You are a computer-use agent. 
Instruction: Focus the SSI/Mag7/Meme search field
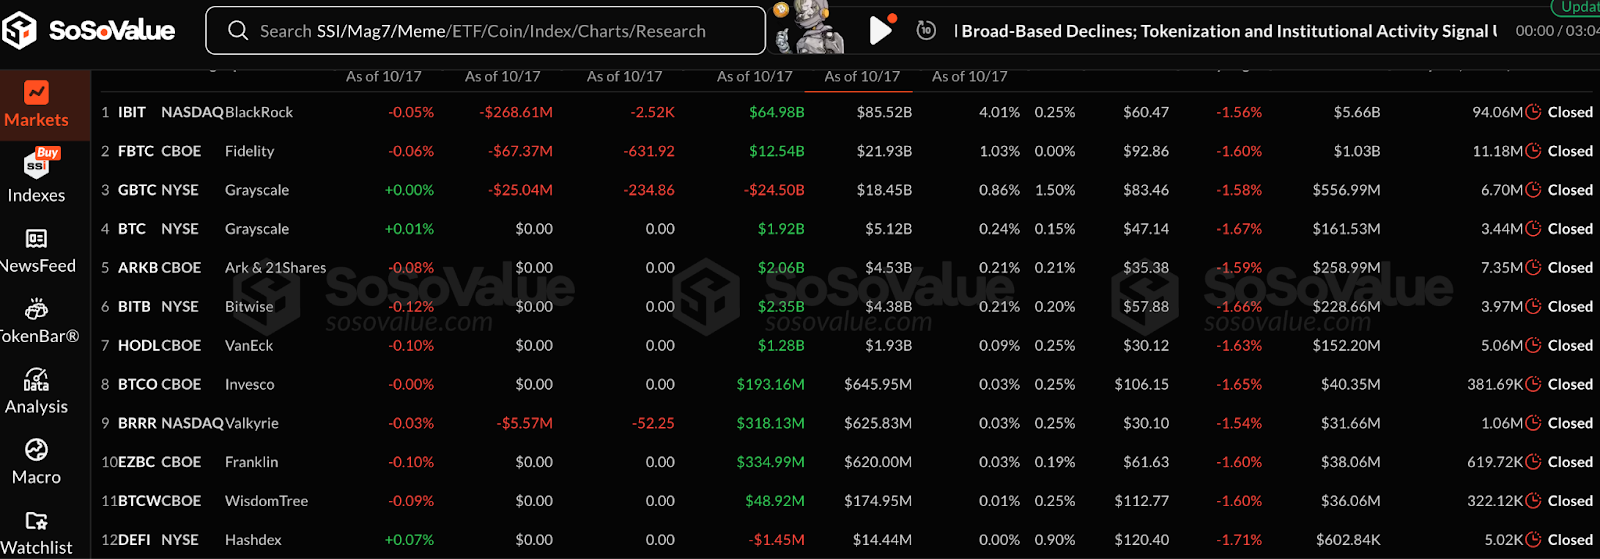pyautogui.click(x=485, y=31)
